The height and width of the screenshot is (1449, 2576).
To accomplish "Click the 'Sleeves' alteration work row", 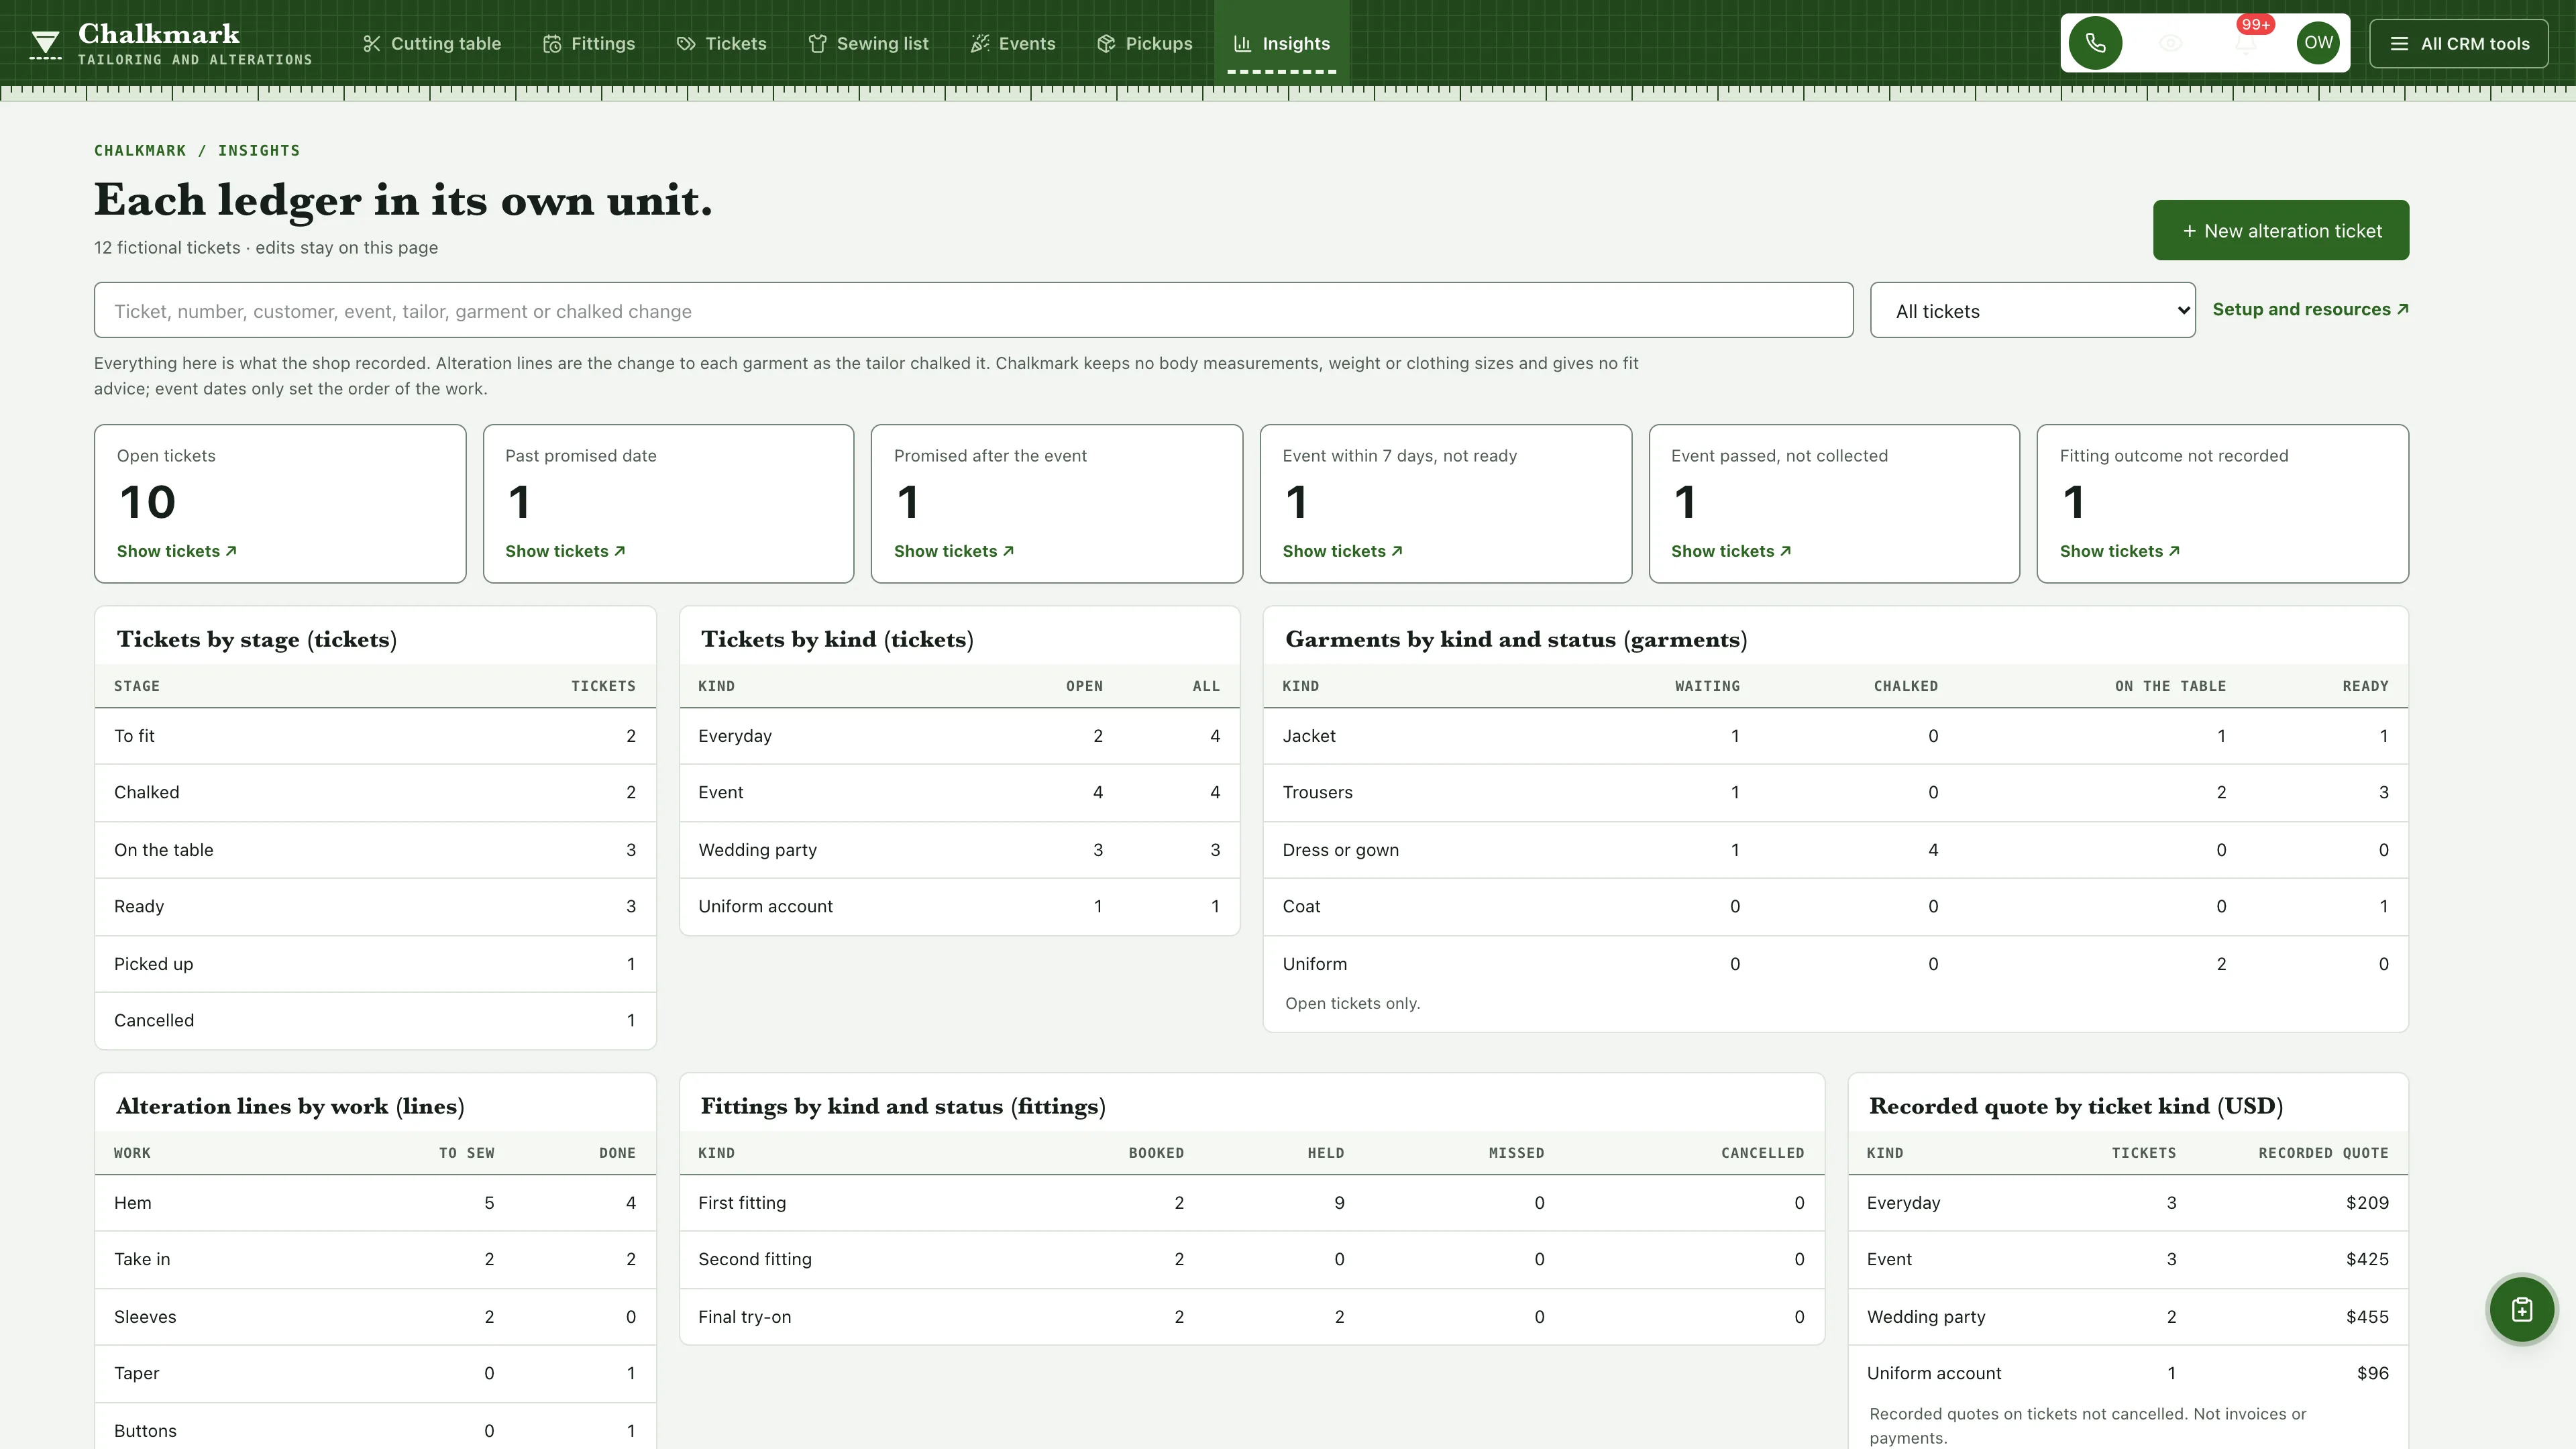I will pyautogui.click(x=375, y=1317).
